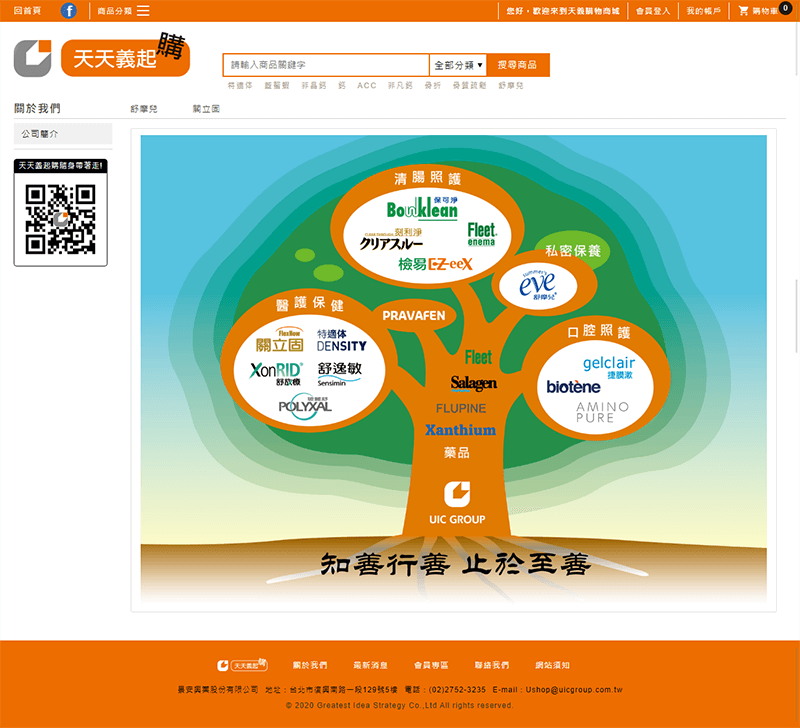Image resolution: width=800 pixels, height=728 pixels.
Task: Open 聯絡我們 in the footer
Action: coord(492,665)
